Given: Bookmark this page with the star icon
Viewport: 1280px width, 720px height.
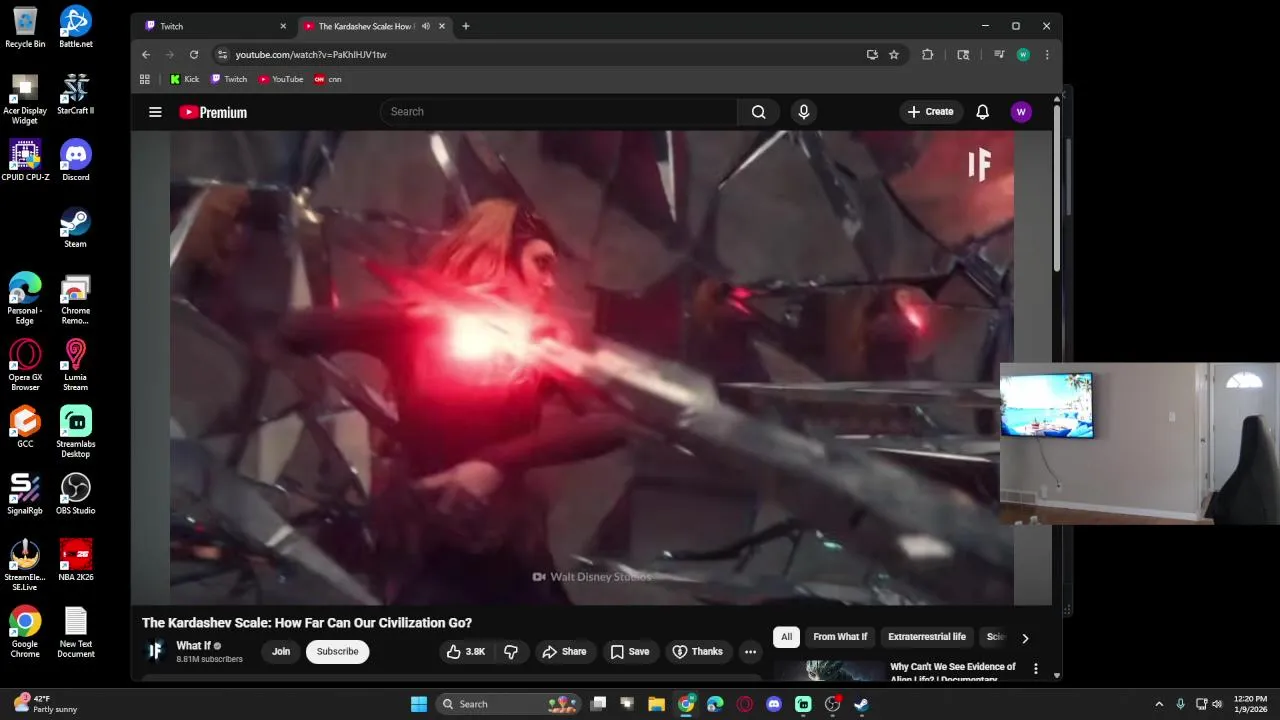Looking at the screenshot, I should (x=894, y=55).
